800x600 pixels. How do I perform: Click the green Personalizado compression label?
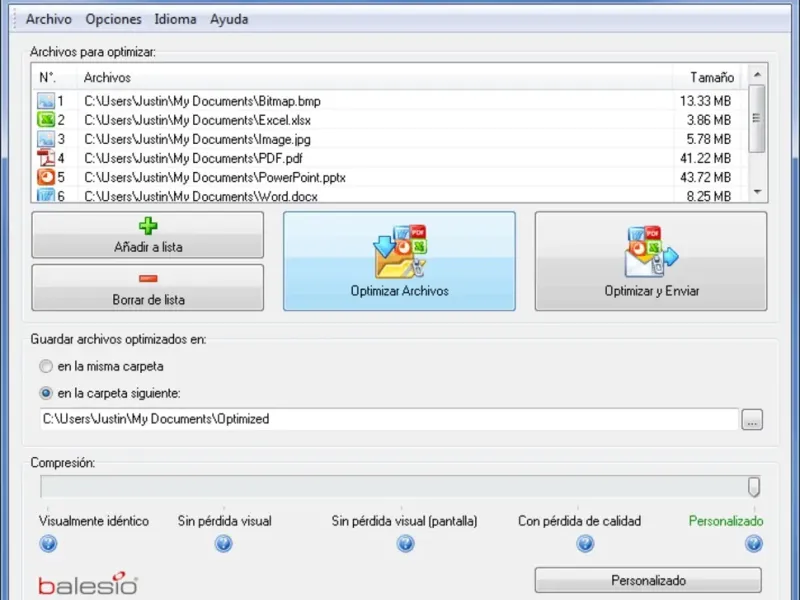pos(726,521)
